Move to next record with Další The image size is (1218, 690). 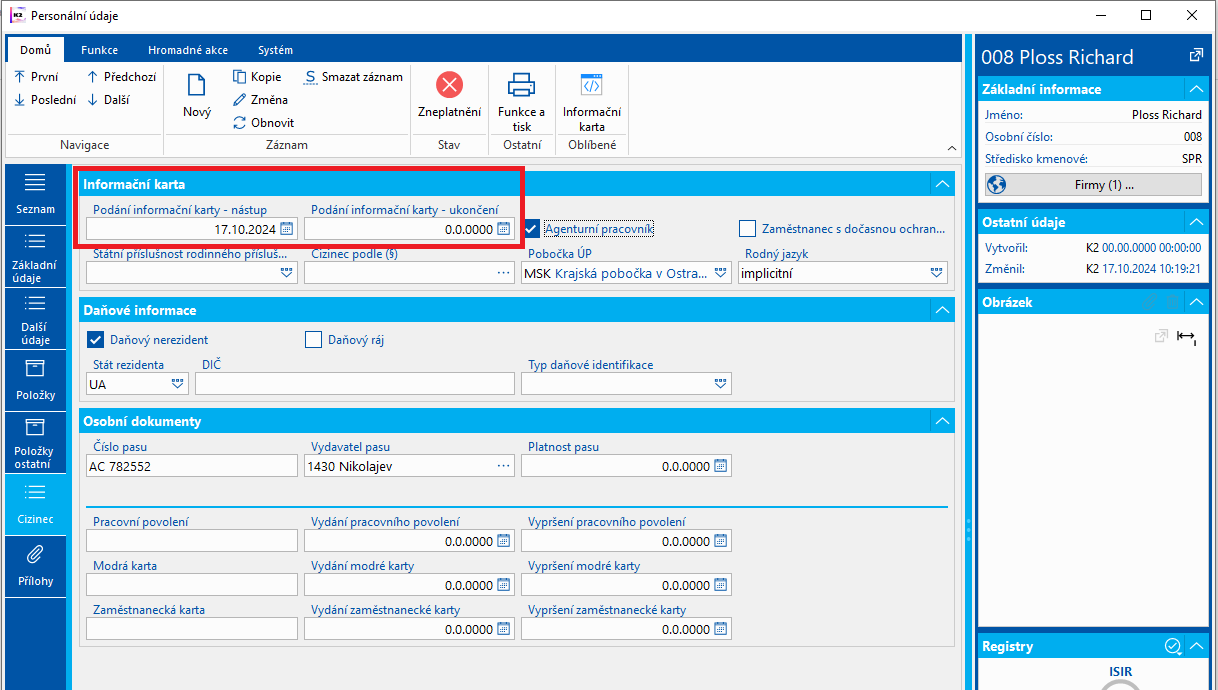click(x=108, y=100)
